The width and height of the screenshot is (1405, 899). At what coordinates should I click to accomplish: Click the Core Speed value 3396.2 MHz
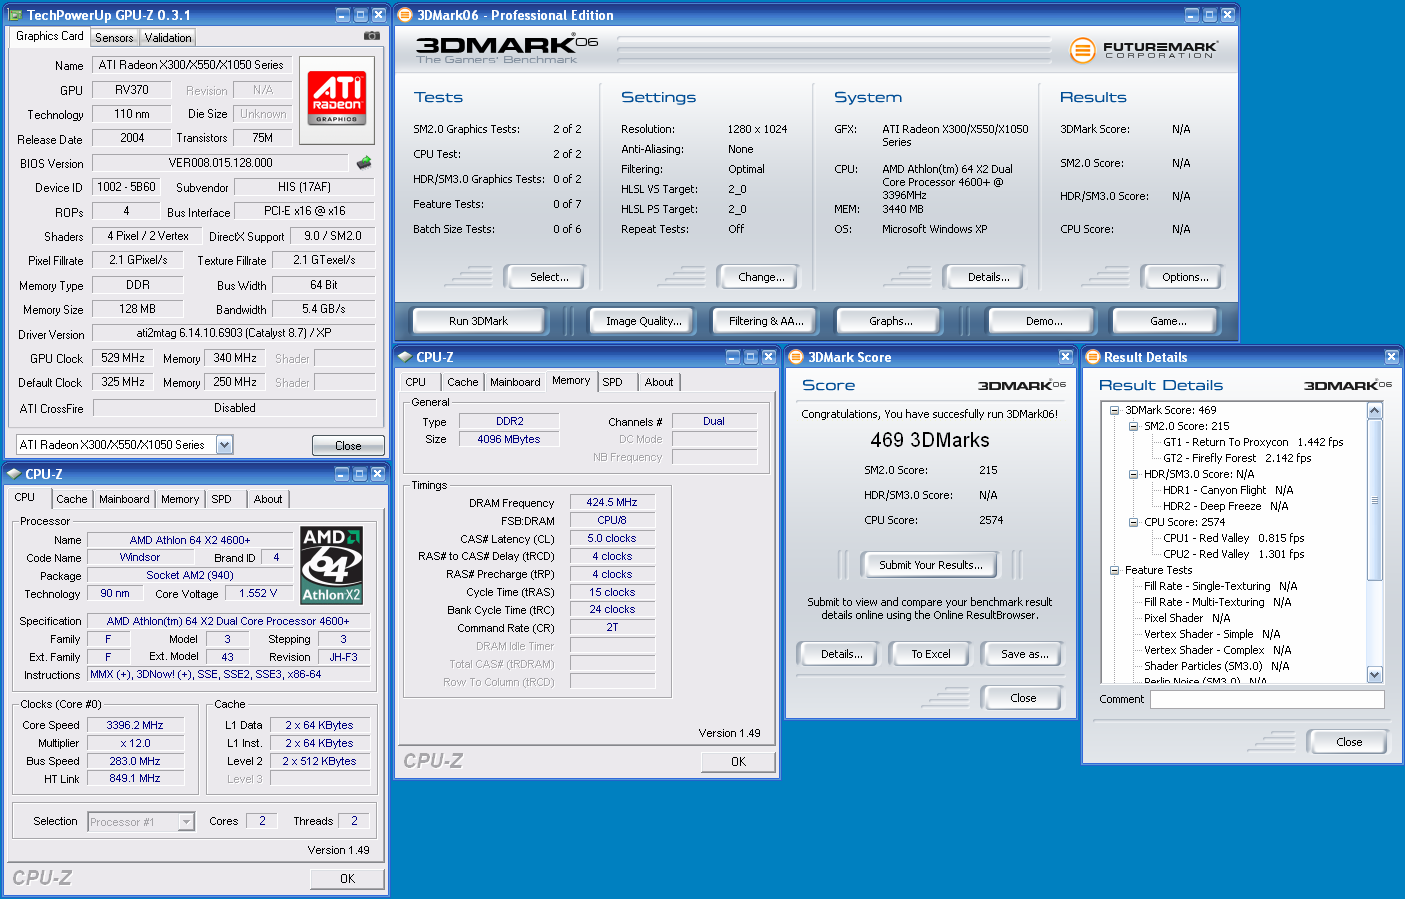click(x=135, y=725)
